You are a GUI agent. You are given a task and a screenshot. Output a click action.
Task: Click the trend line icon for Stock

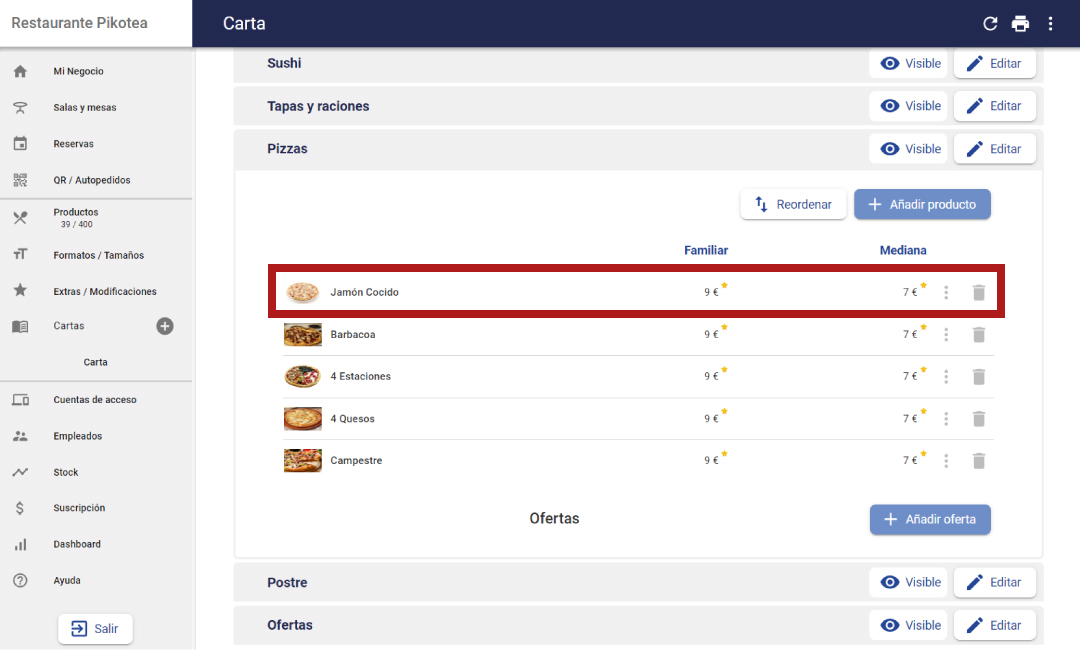(x=20, y=472)
